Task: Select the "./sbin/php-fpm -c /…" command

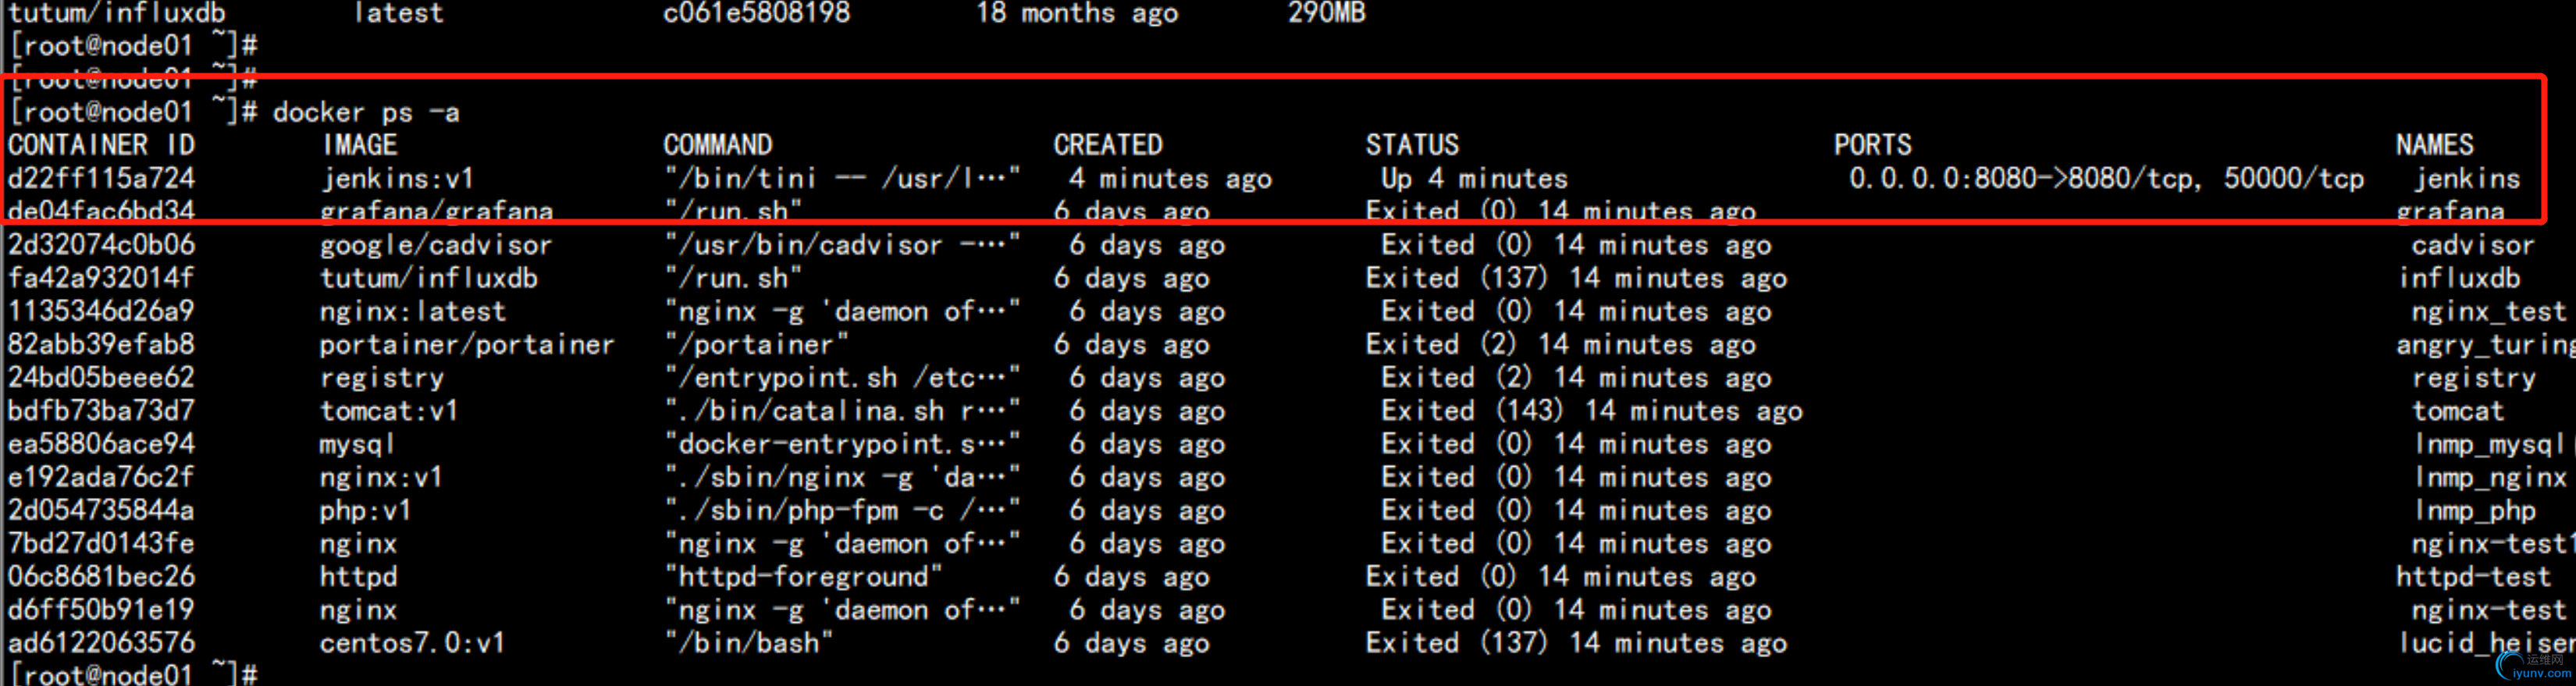Action: tap(842, 510)
